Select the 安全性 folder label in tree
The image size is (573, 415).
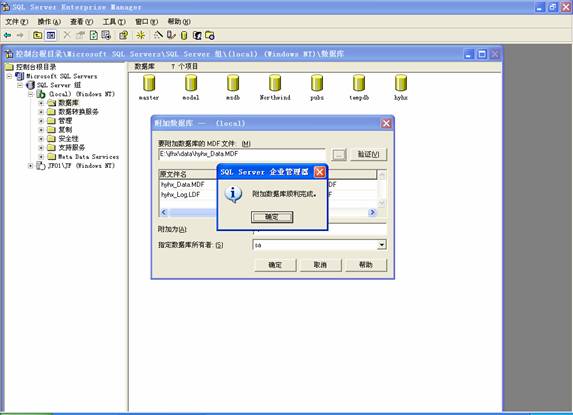tap(68, 139)
